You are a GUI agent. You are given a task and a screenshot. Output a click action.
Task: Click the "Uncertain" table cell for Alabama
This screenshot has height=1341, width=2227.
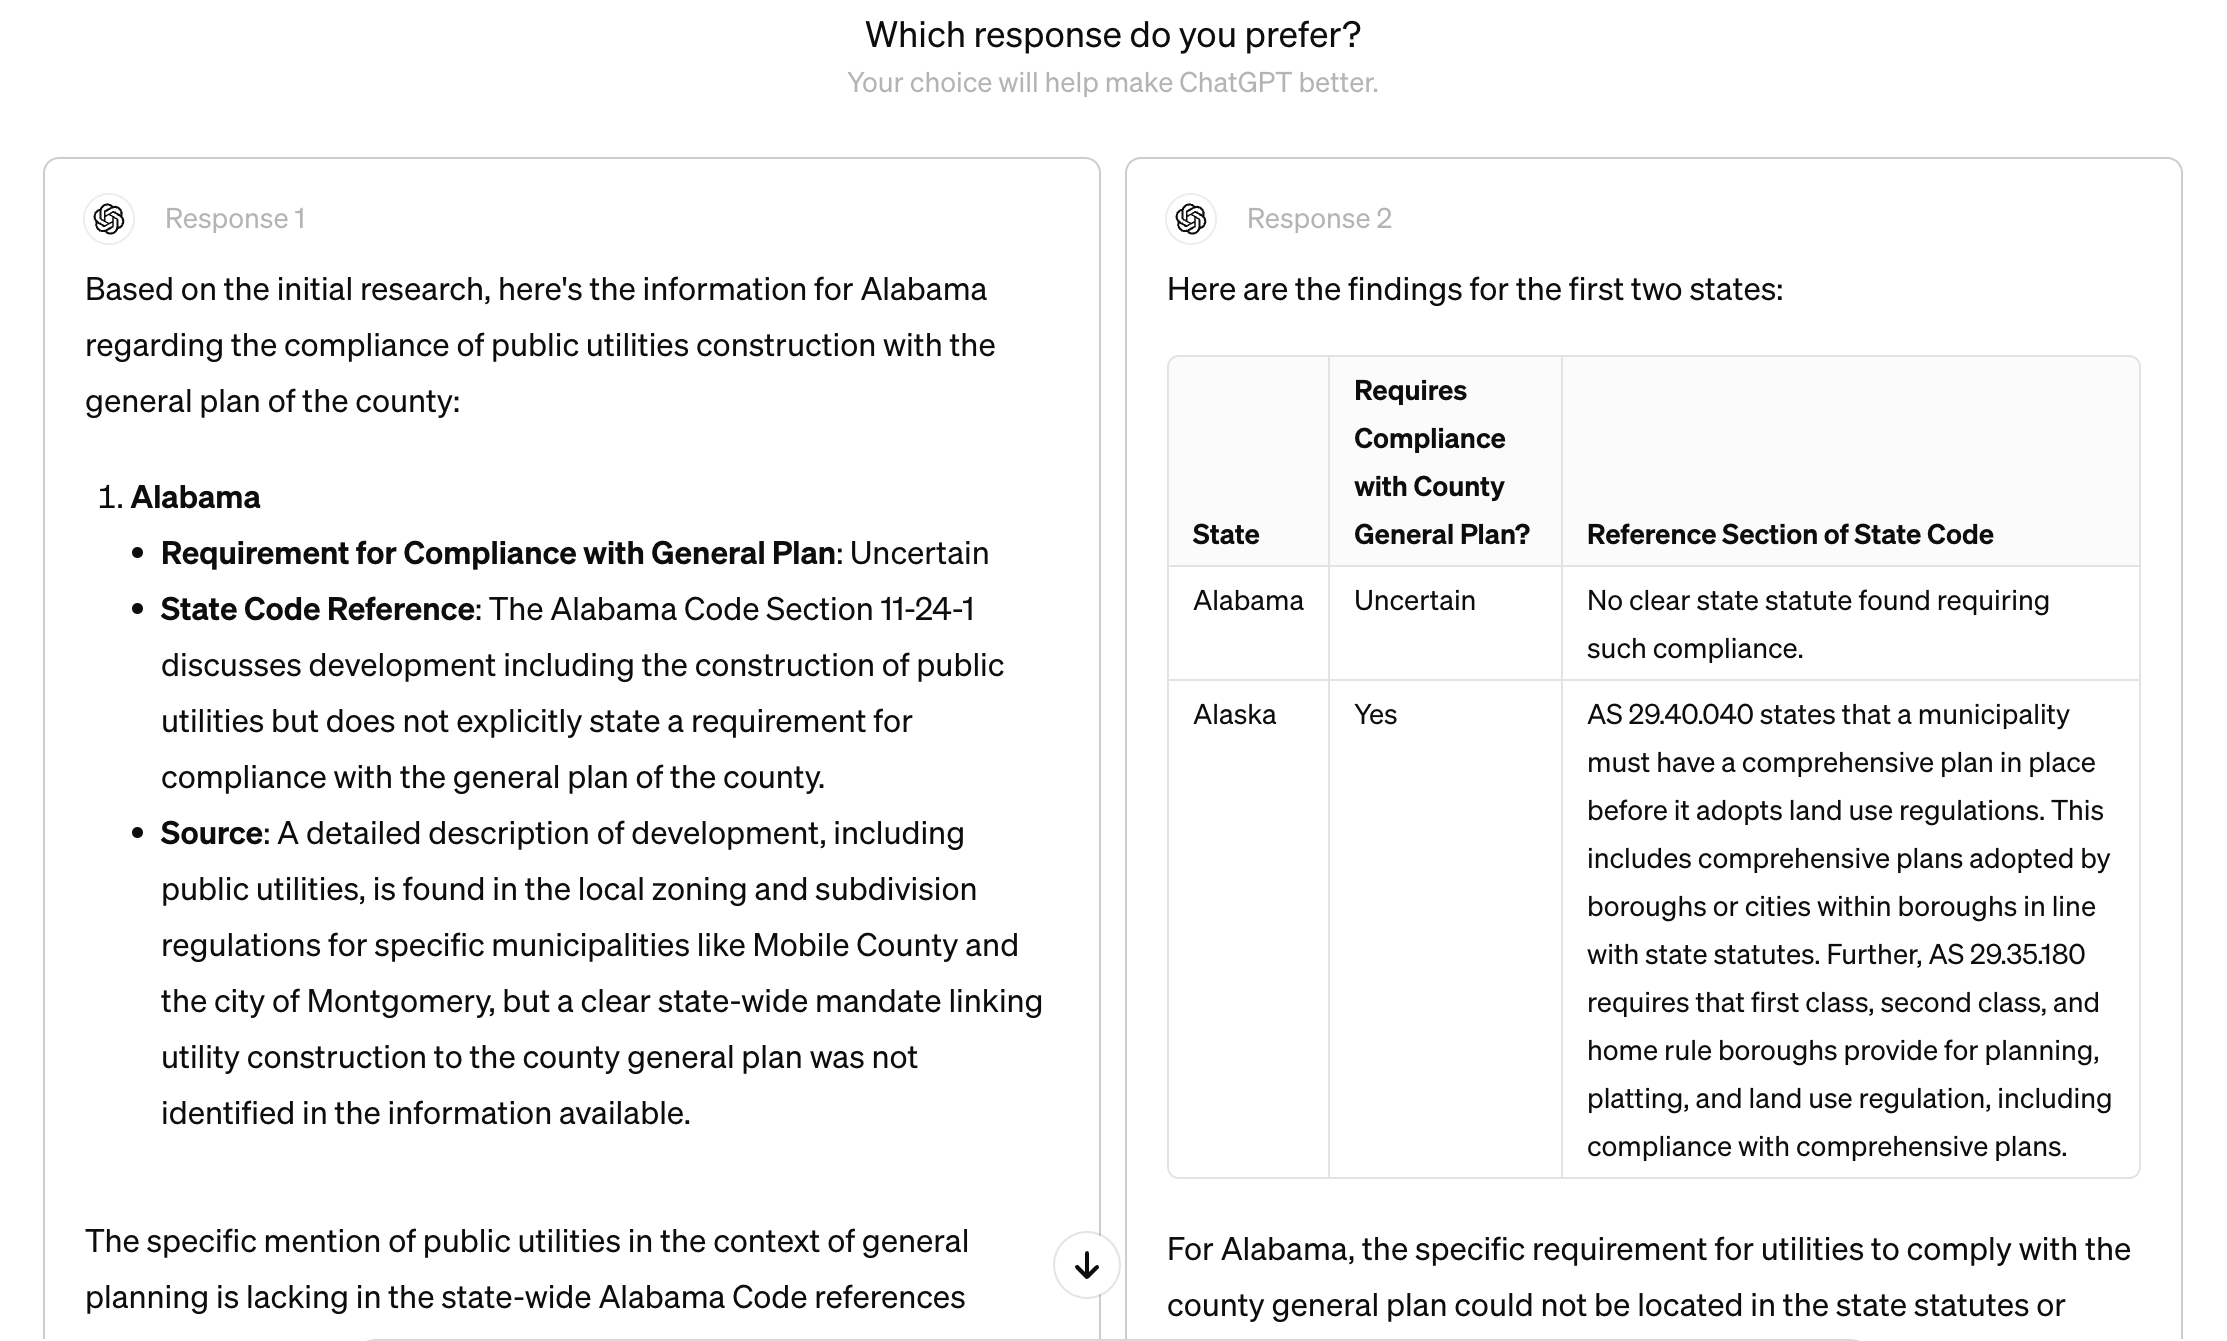[1415, 600]
